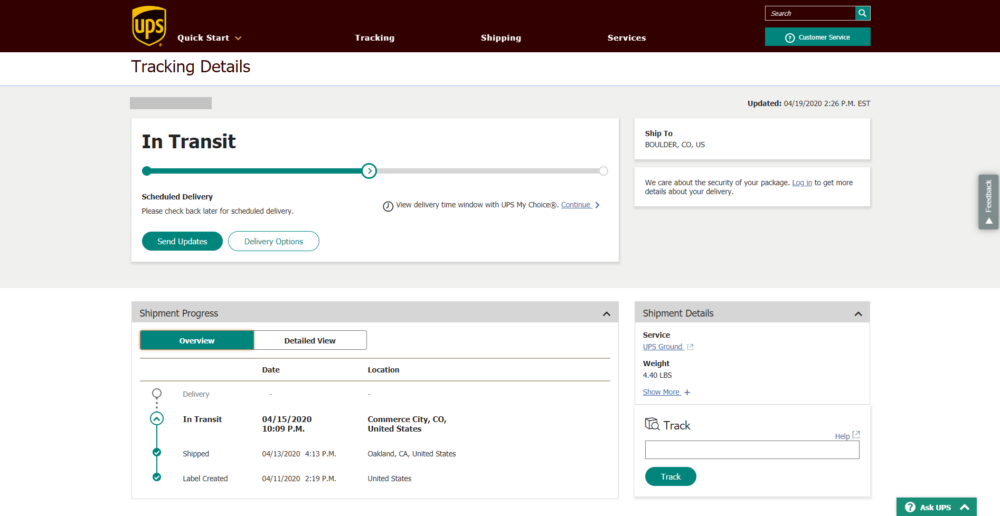Viewport: 1000px width, 516px height.
Task: Expand Show More shipment details
Action: [666, 392]
